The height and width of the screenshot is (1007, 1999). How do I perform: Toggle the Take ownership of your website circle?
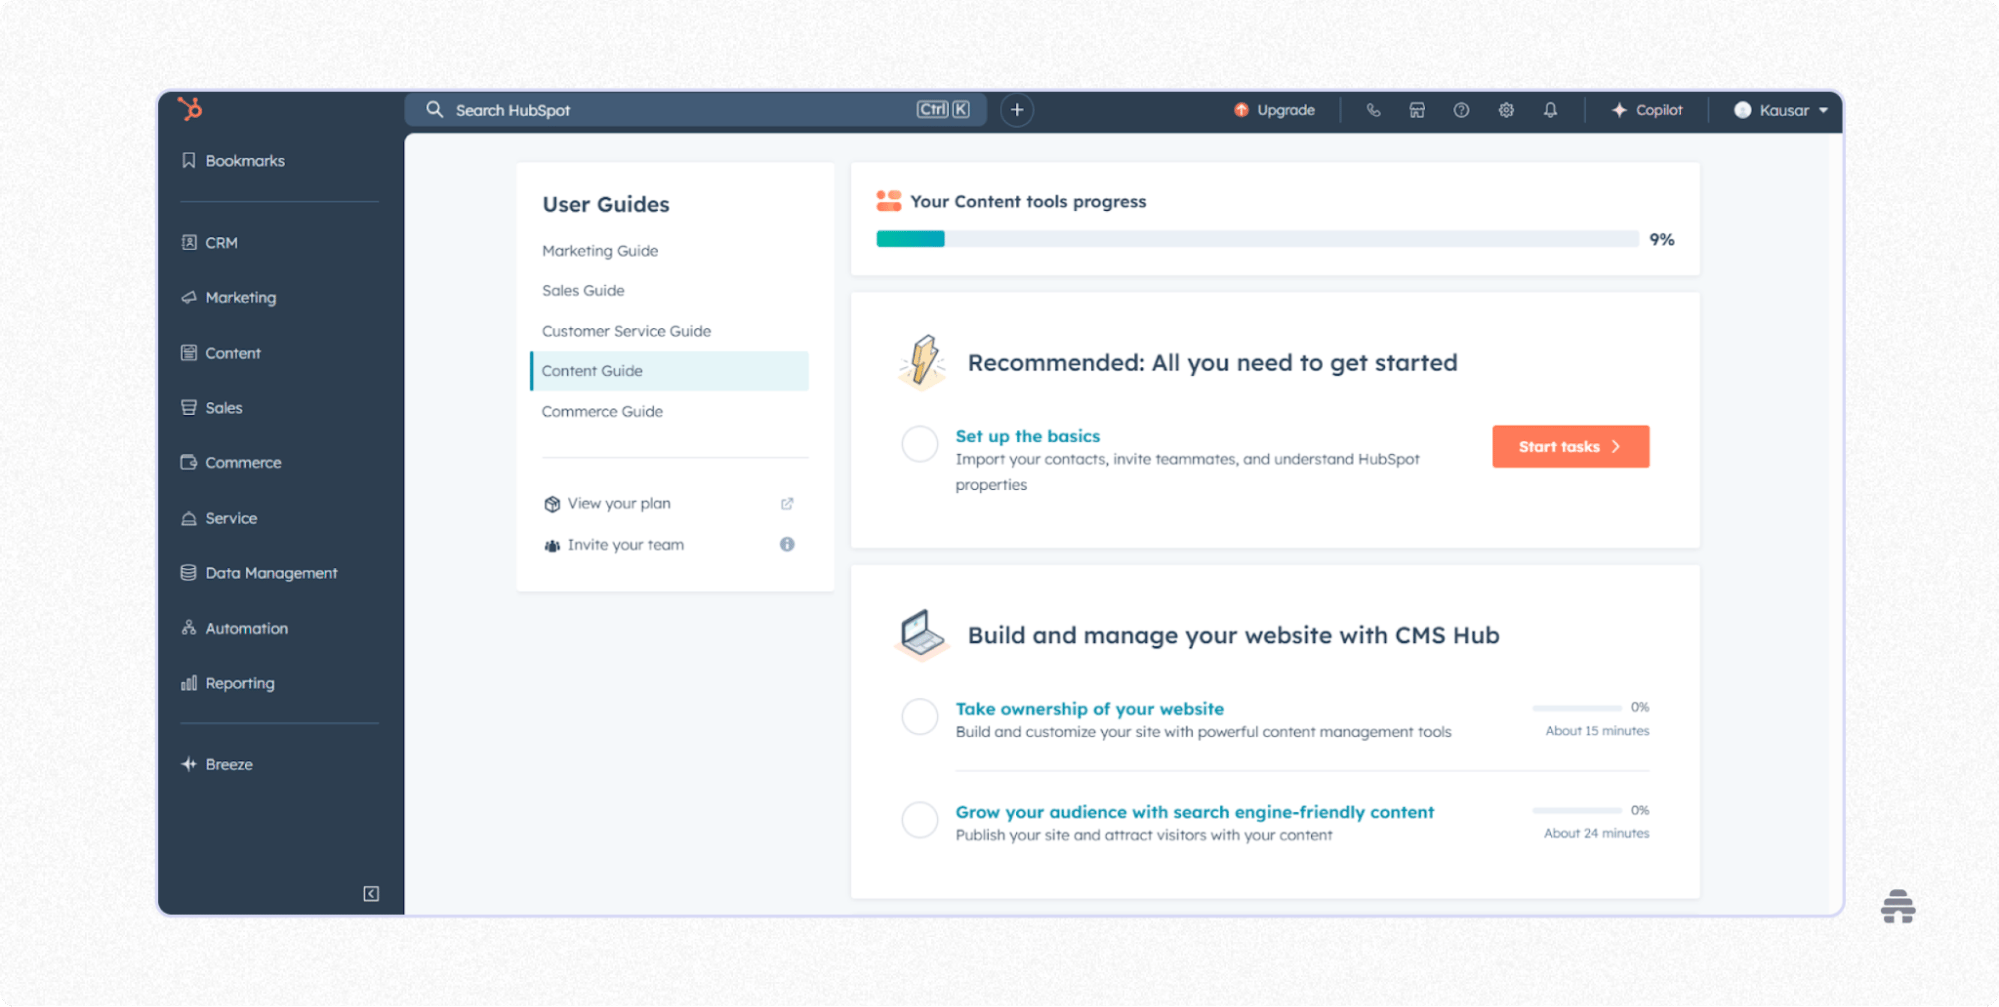tap(919, 716)
